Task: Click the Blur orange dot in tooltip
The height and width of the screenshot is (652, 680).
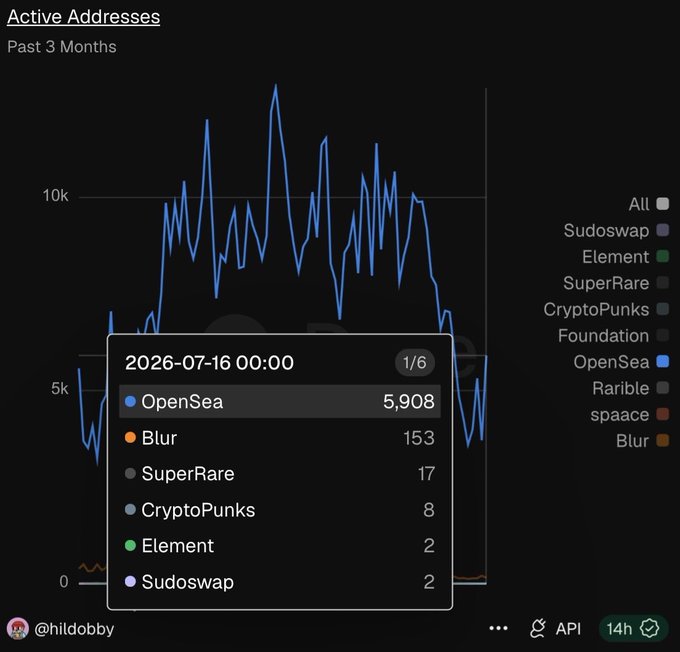Action: [130, 437]
